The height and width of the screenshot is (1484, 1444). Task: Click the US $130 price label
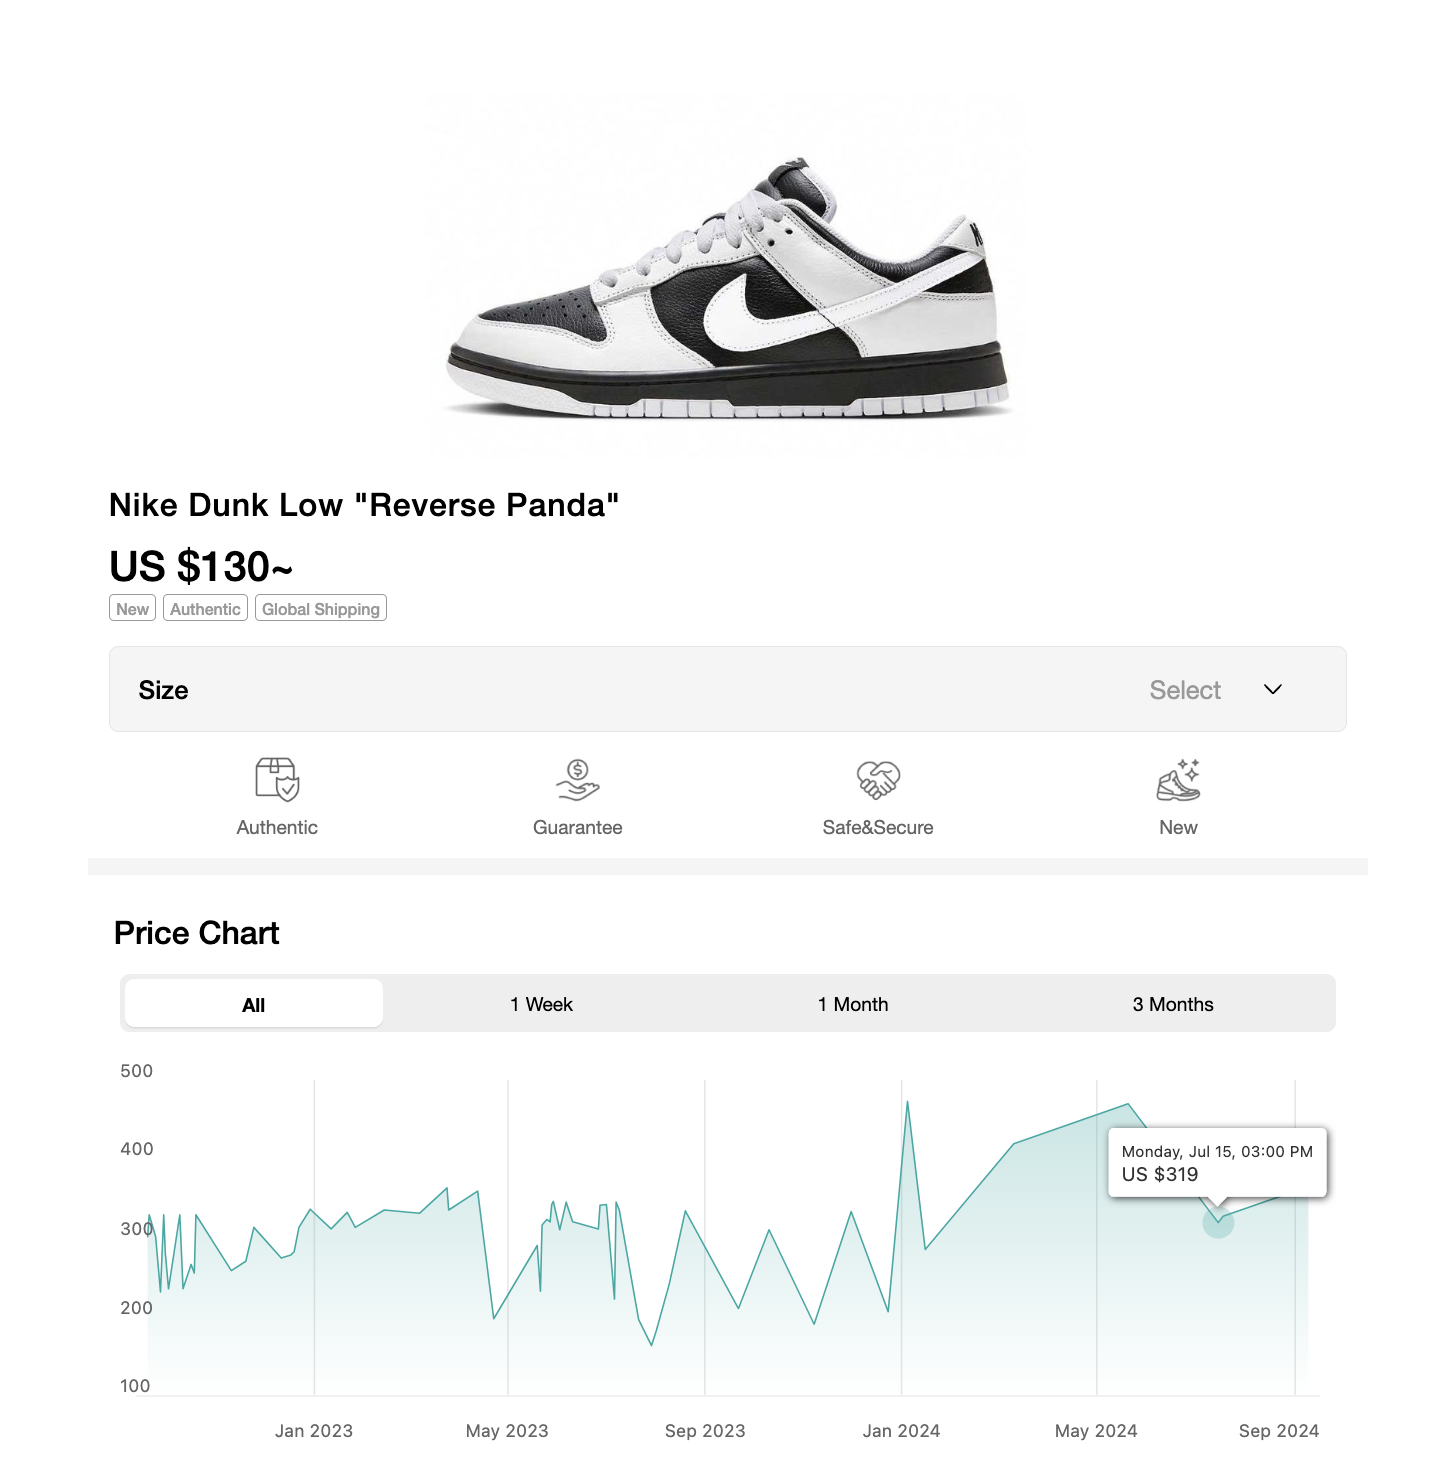tap(200, 567)
